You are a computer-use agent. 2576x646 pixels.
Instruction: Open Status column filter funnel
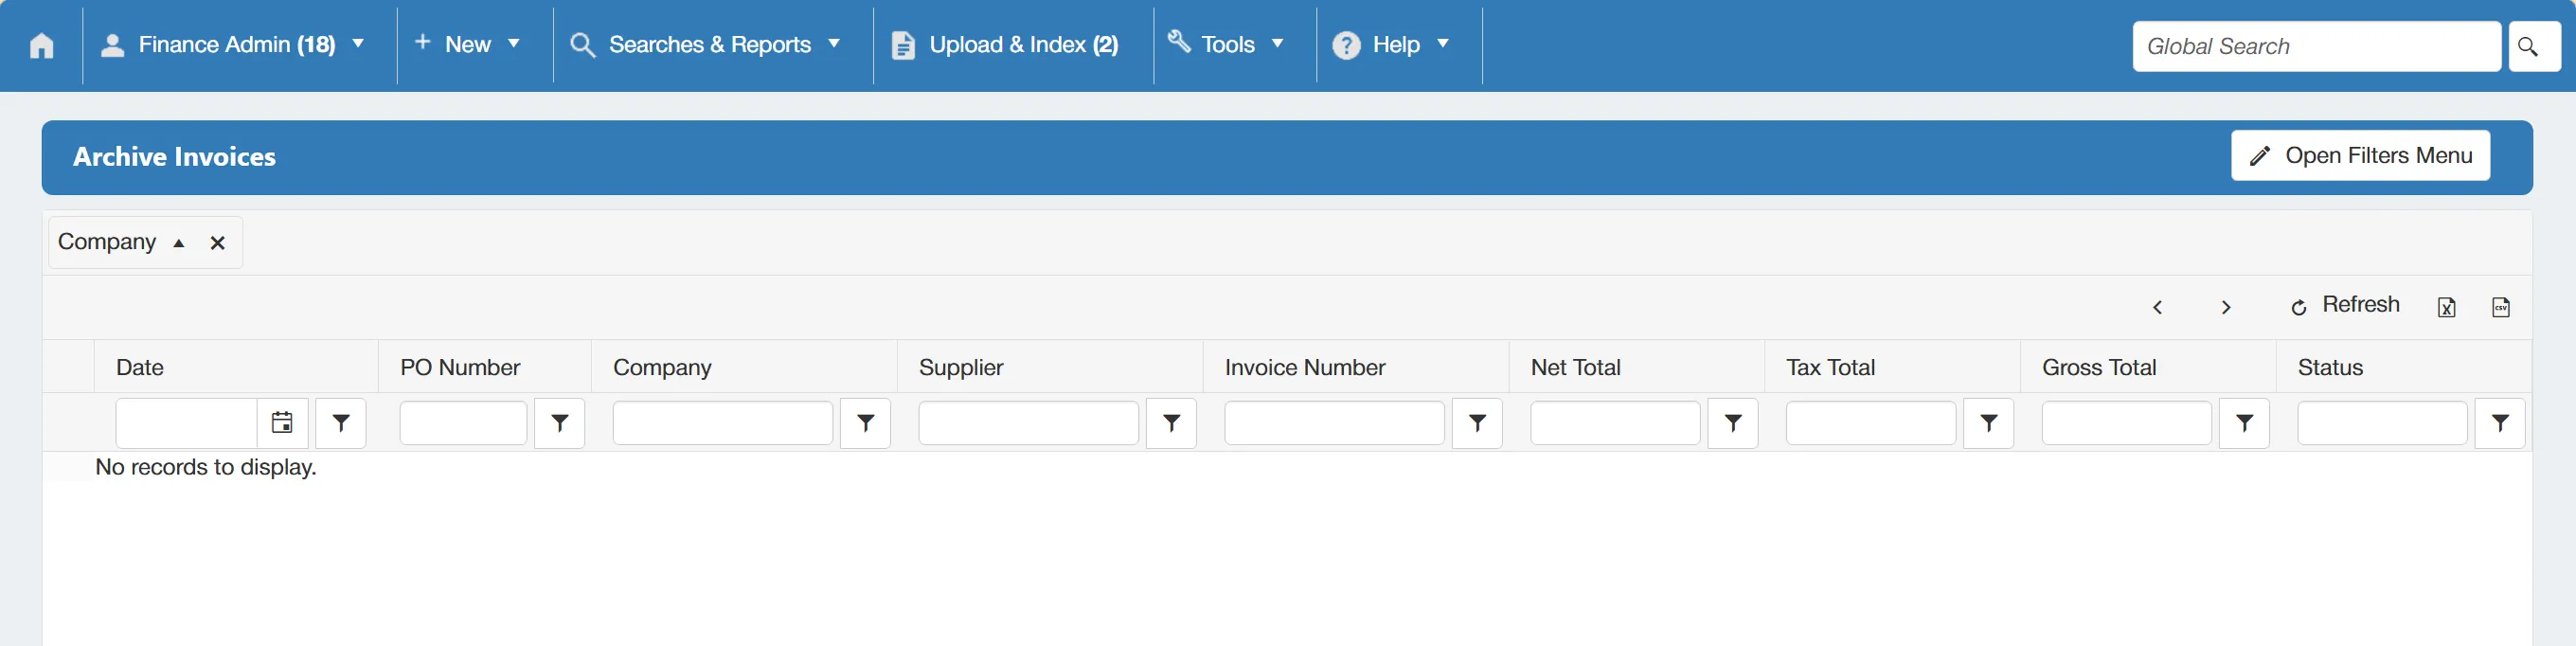[x=2501, y=423]
